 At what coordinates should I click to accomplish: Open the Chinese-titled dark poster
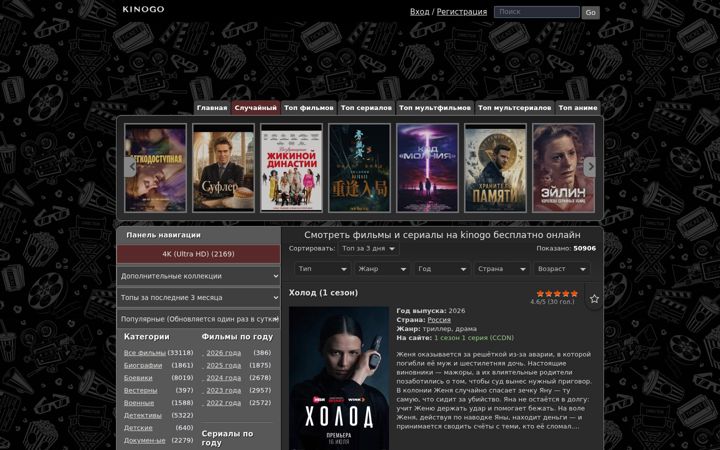360,168
